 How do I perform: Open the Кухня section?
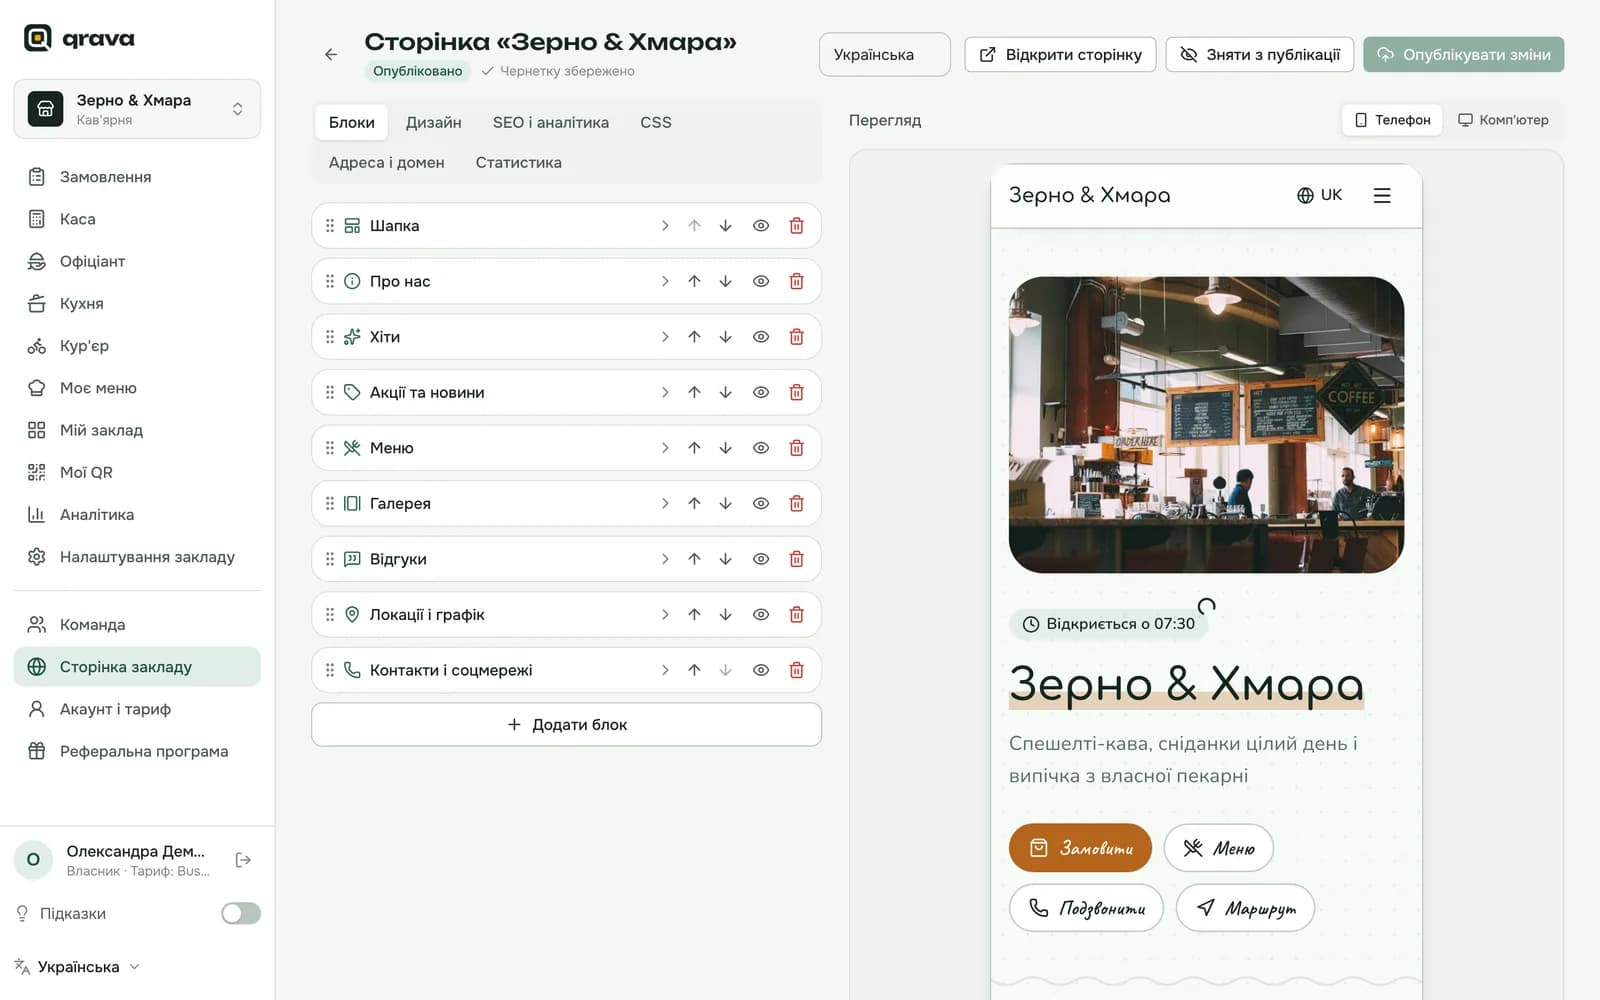click(x=137, y=303)
